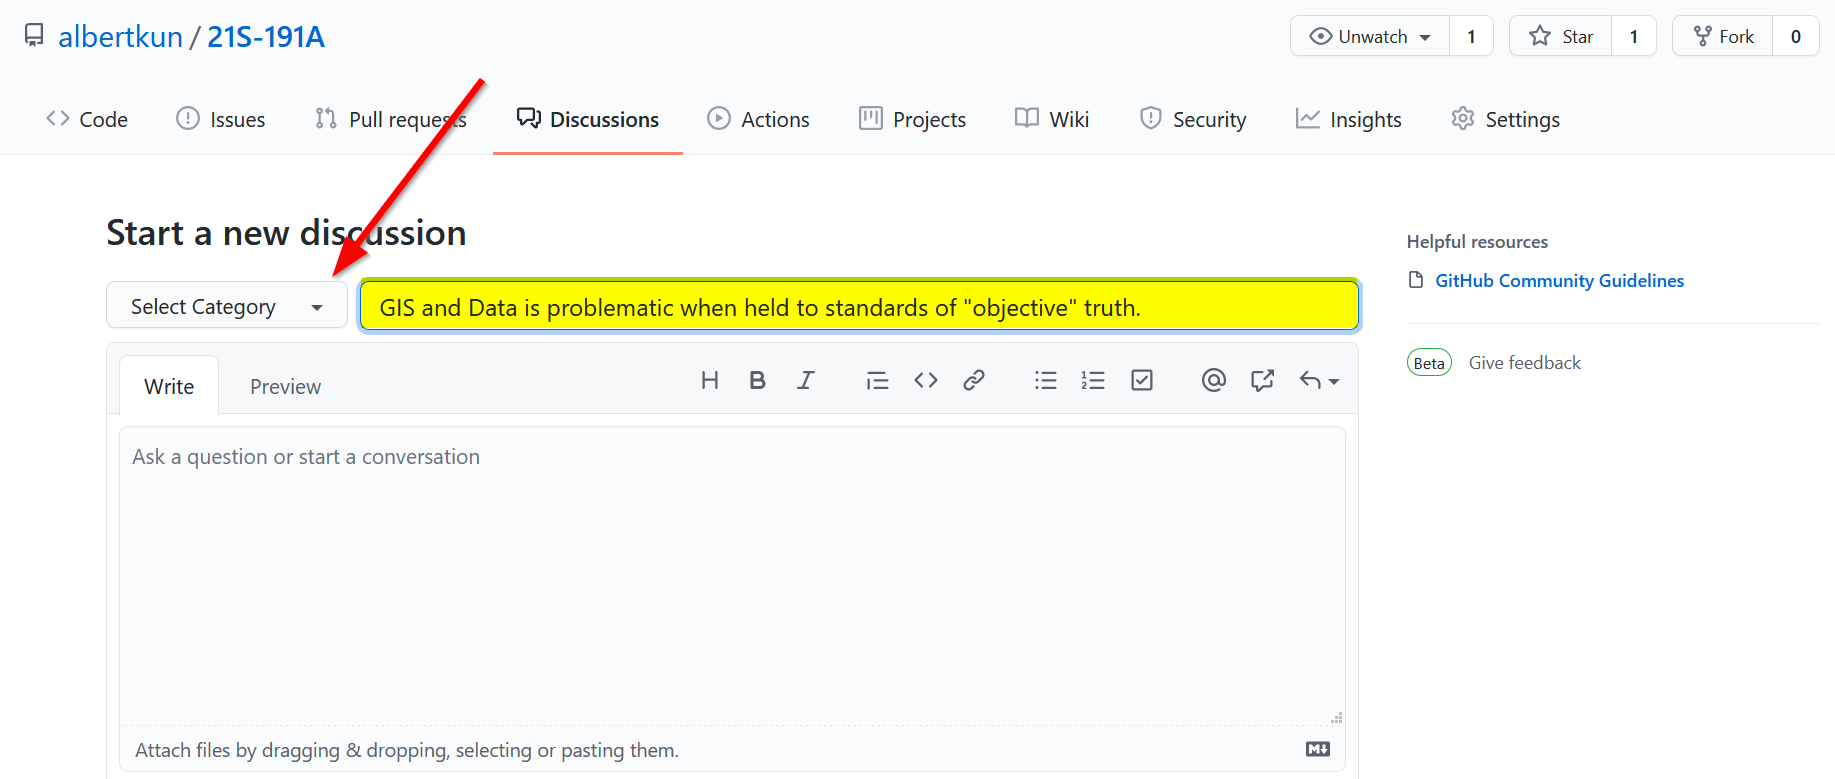1835x779 pixels.
Task: Click the attach files drop area
Action: coord(732,750)
